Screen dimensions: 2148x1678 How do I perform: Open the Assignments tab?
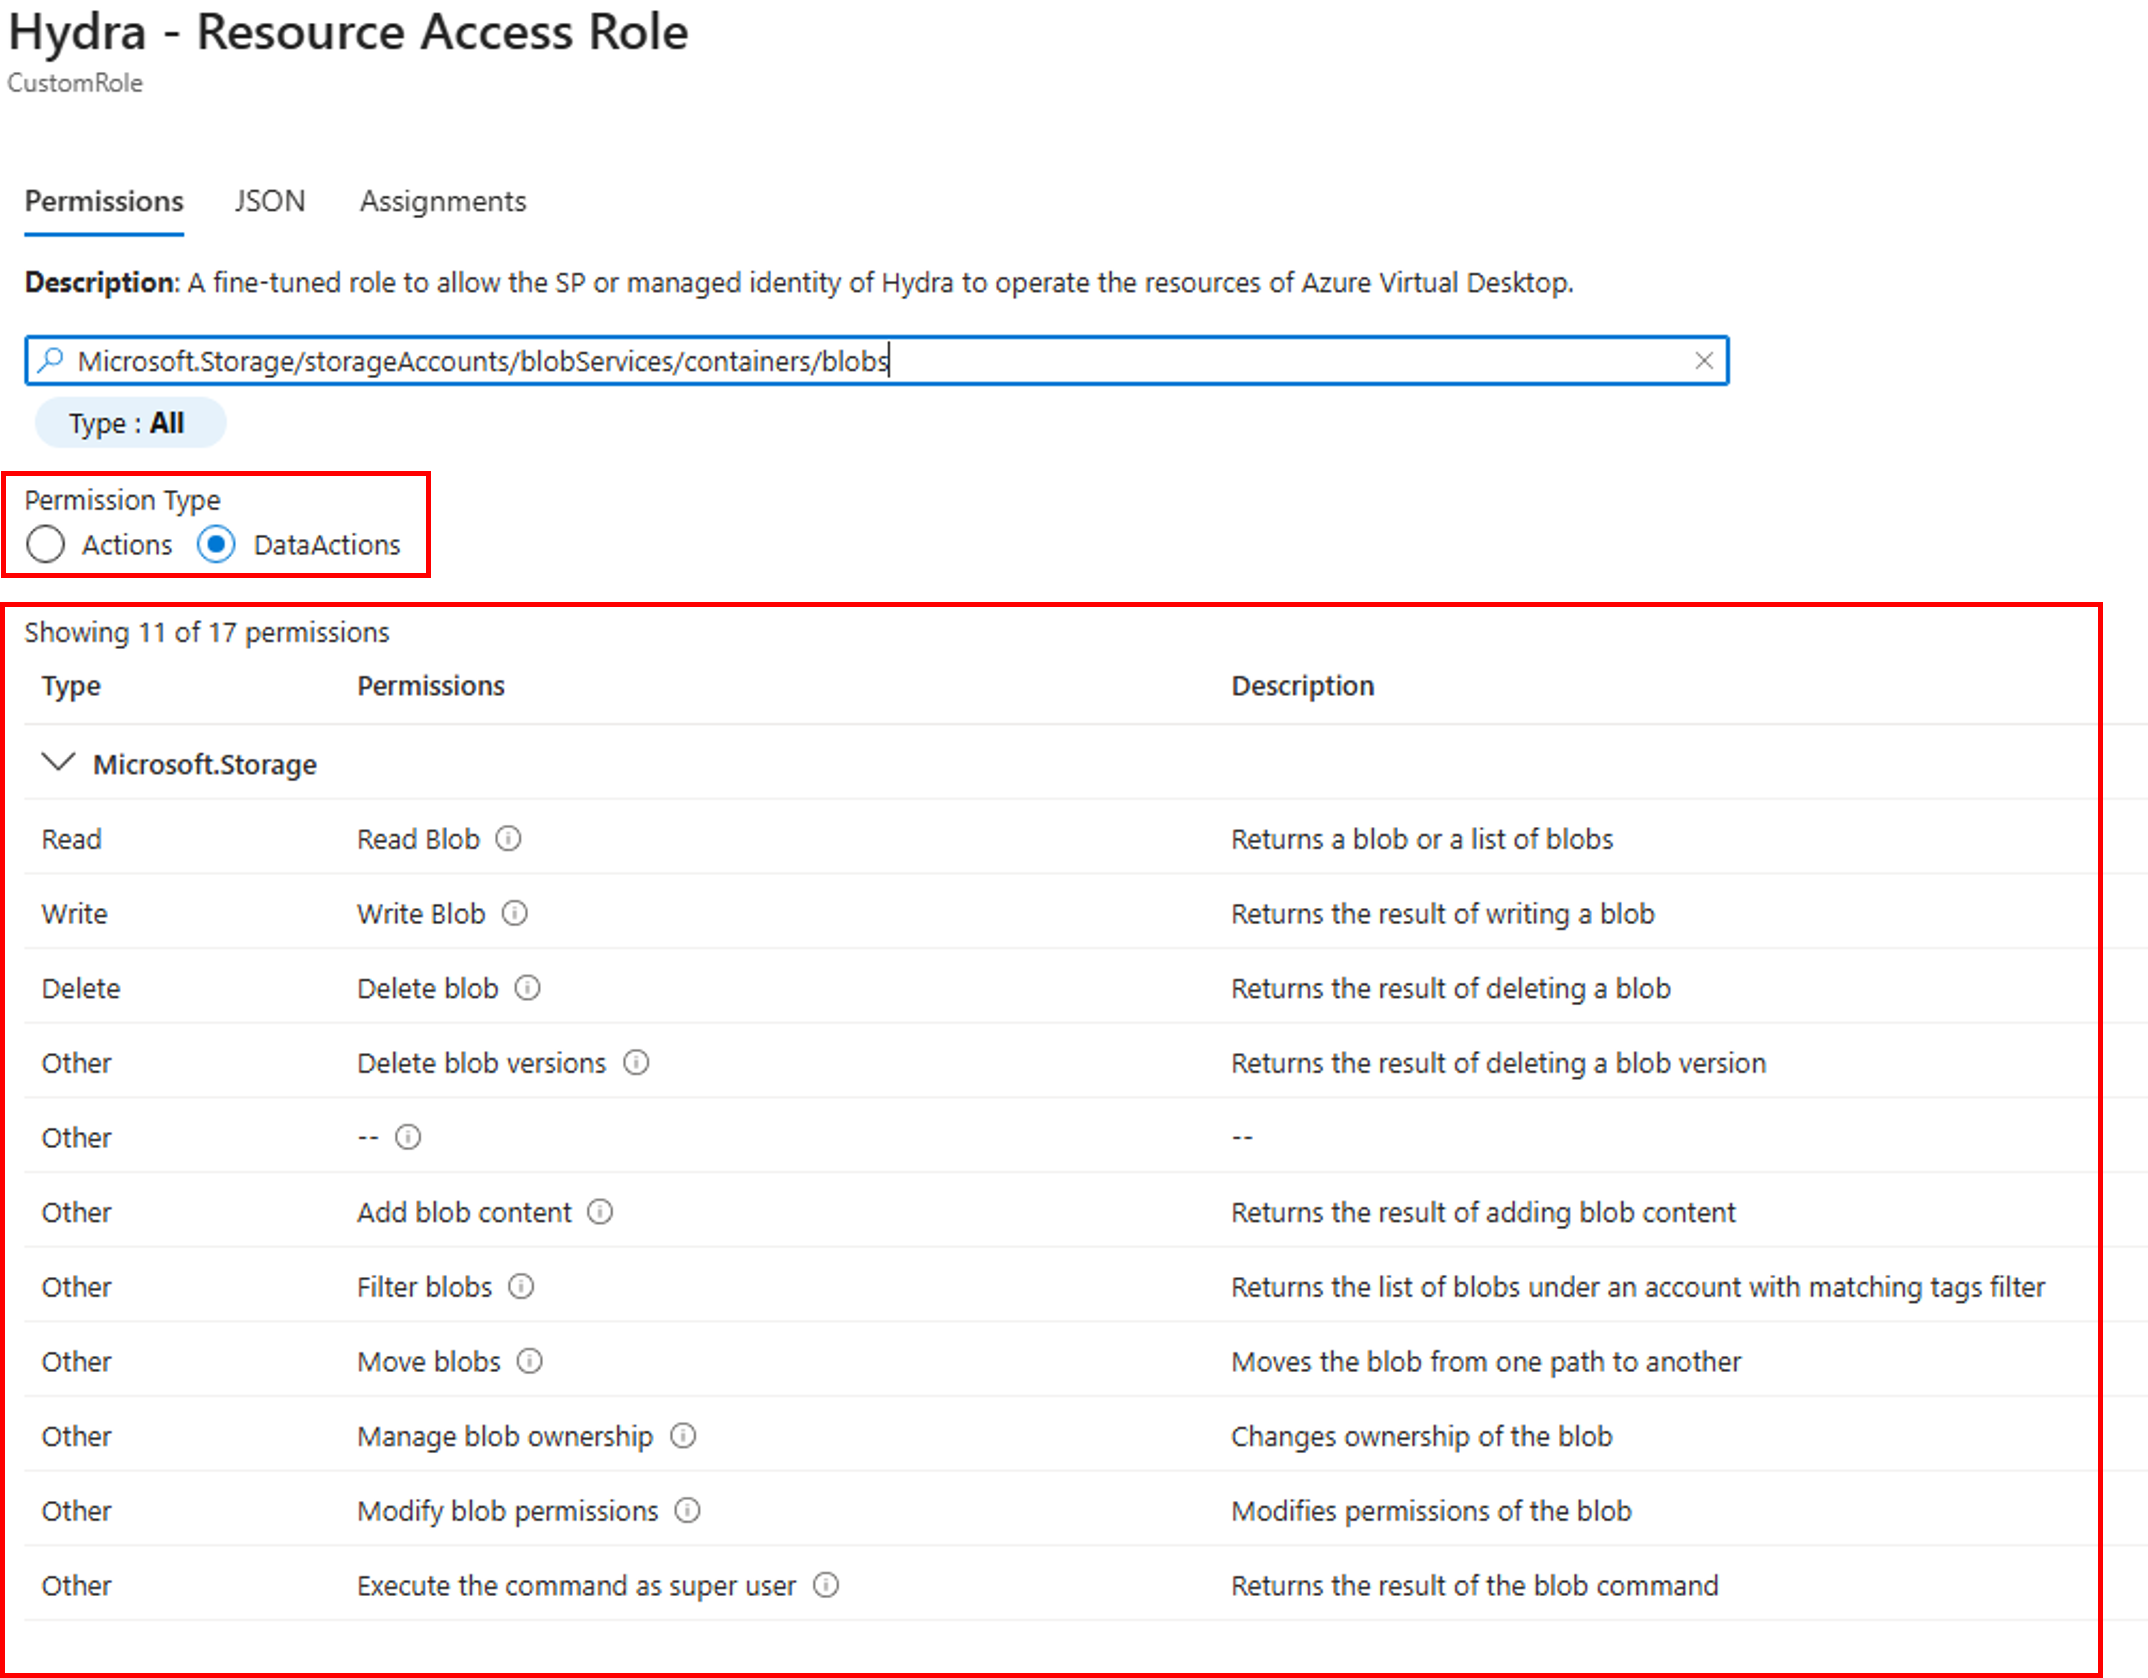point(442,201)
